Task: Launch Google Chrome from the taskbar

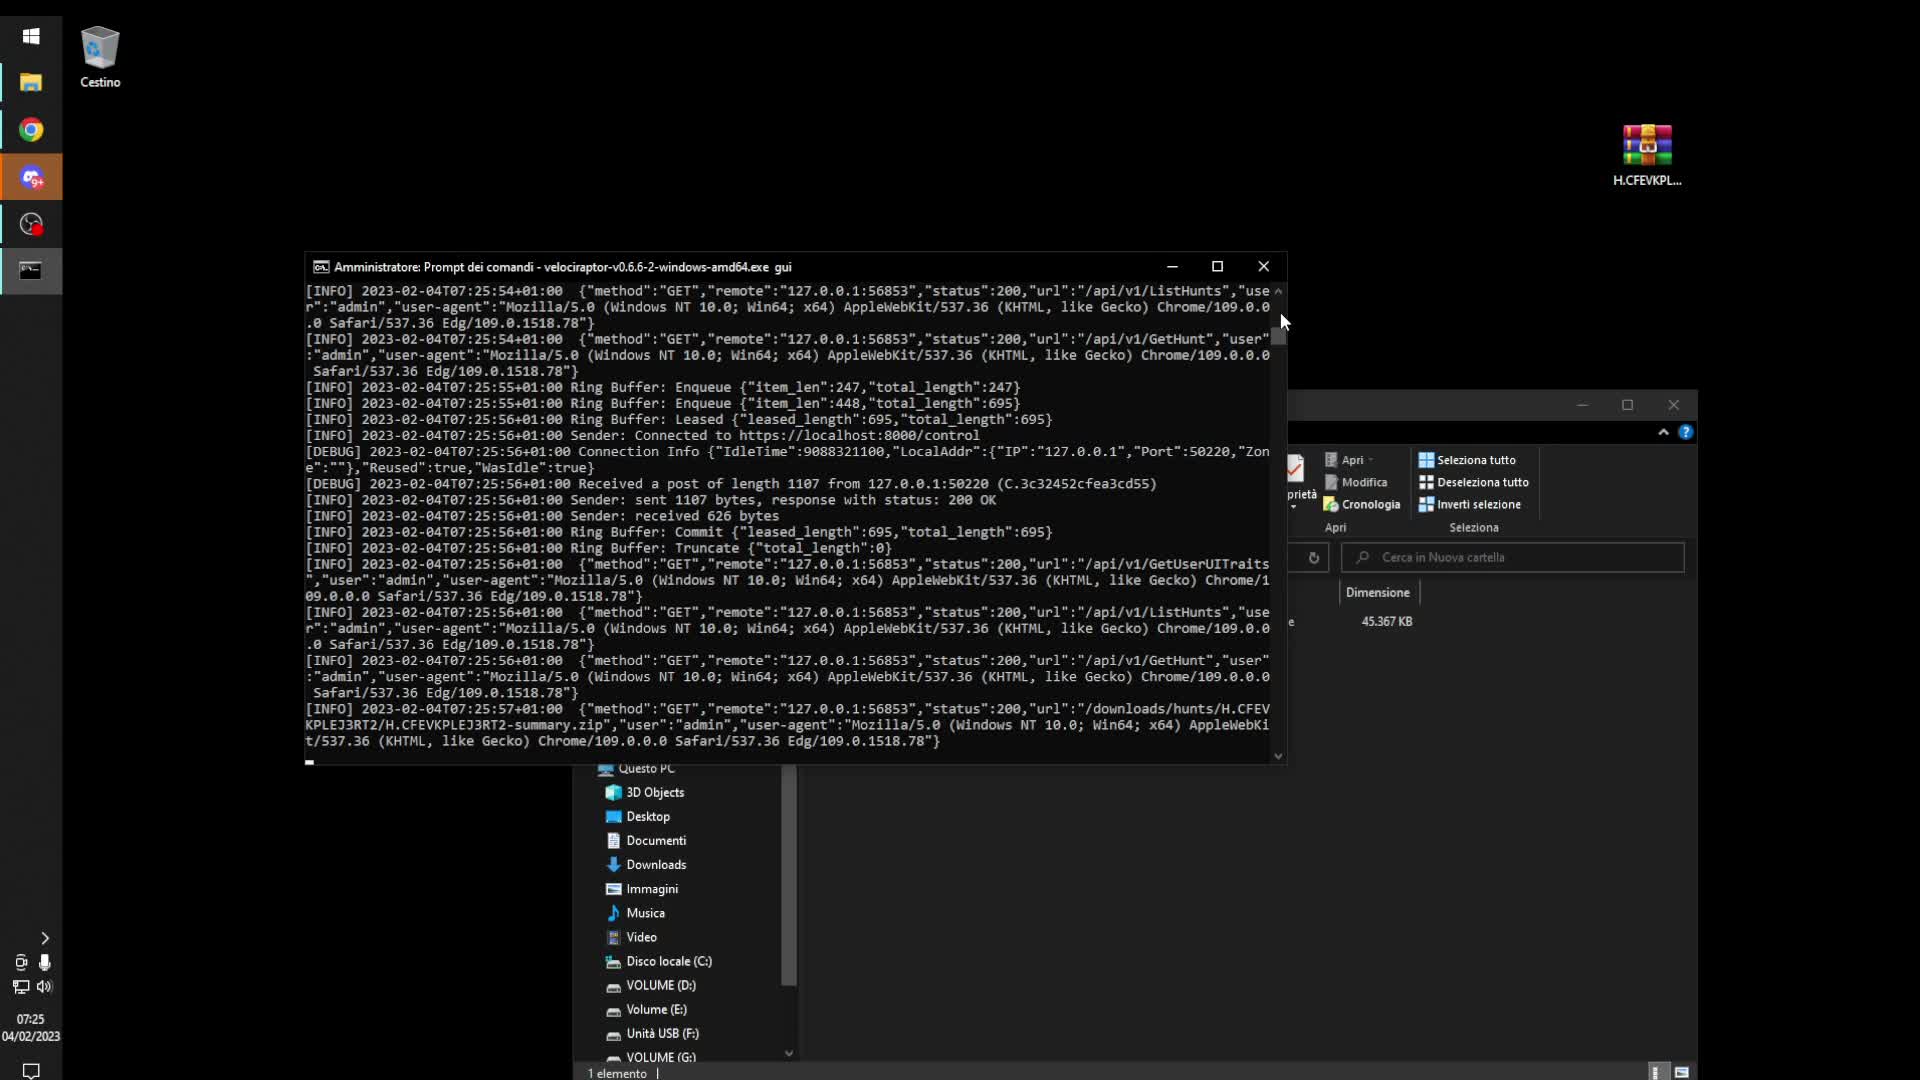Action: (31, 130)
